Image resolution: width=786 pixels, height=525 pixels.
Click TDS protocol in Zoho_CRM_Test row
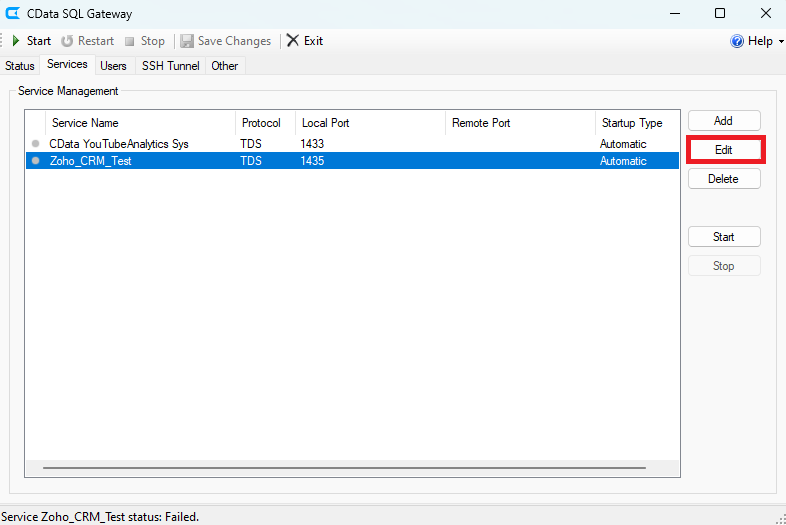(x=251, y=161)
